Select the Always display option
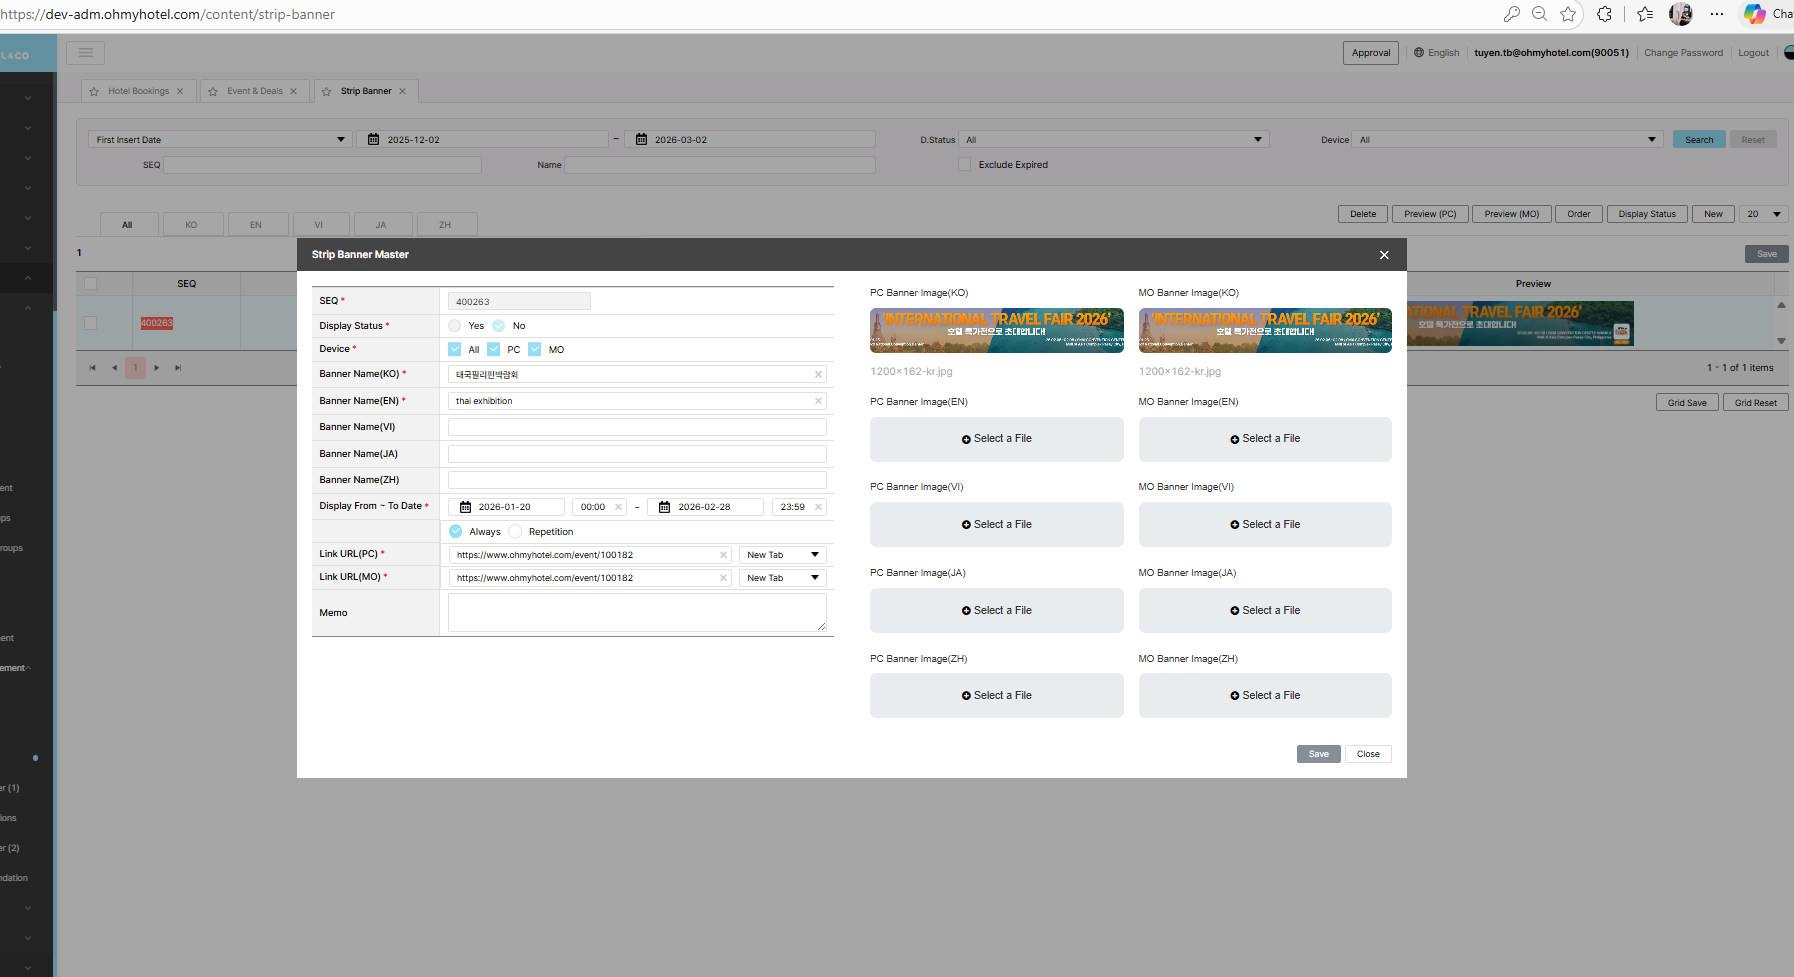This screenshot has height=977, width=1794. 456,532
